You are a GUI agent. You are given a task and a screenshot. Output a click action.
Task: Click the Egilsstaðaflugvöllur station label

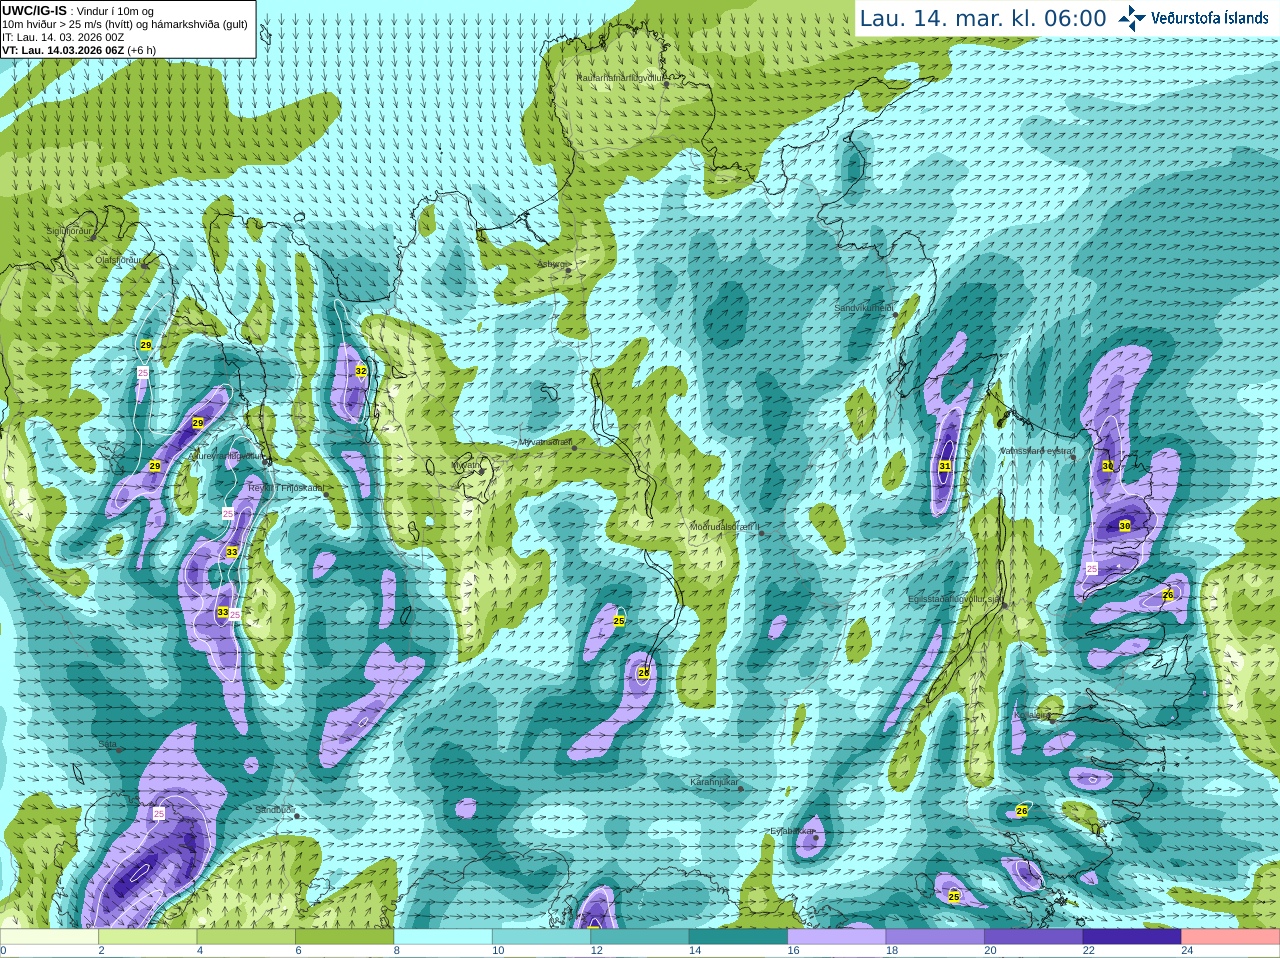tap(954, 598)
